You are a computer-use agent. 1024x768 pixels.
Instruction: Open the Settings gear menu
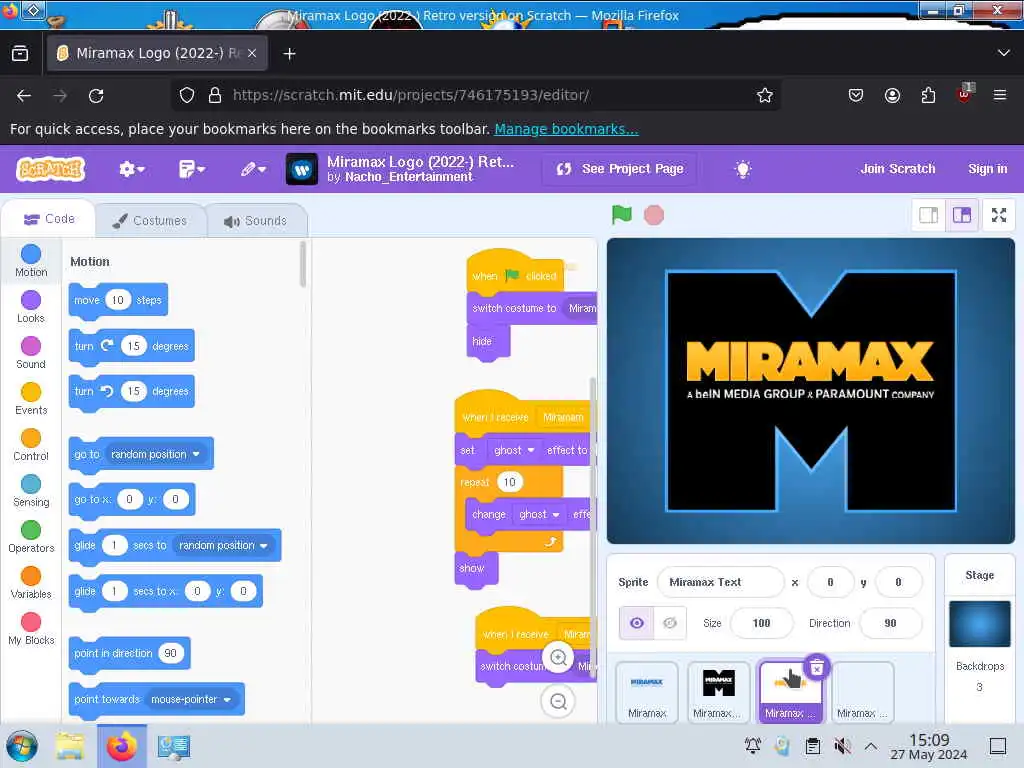(131, 169)
